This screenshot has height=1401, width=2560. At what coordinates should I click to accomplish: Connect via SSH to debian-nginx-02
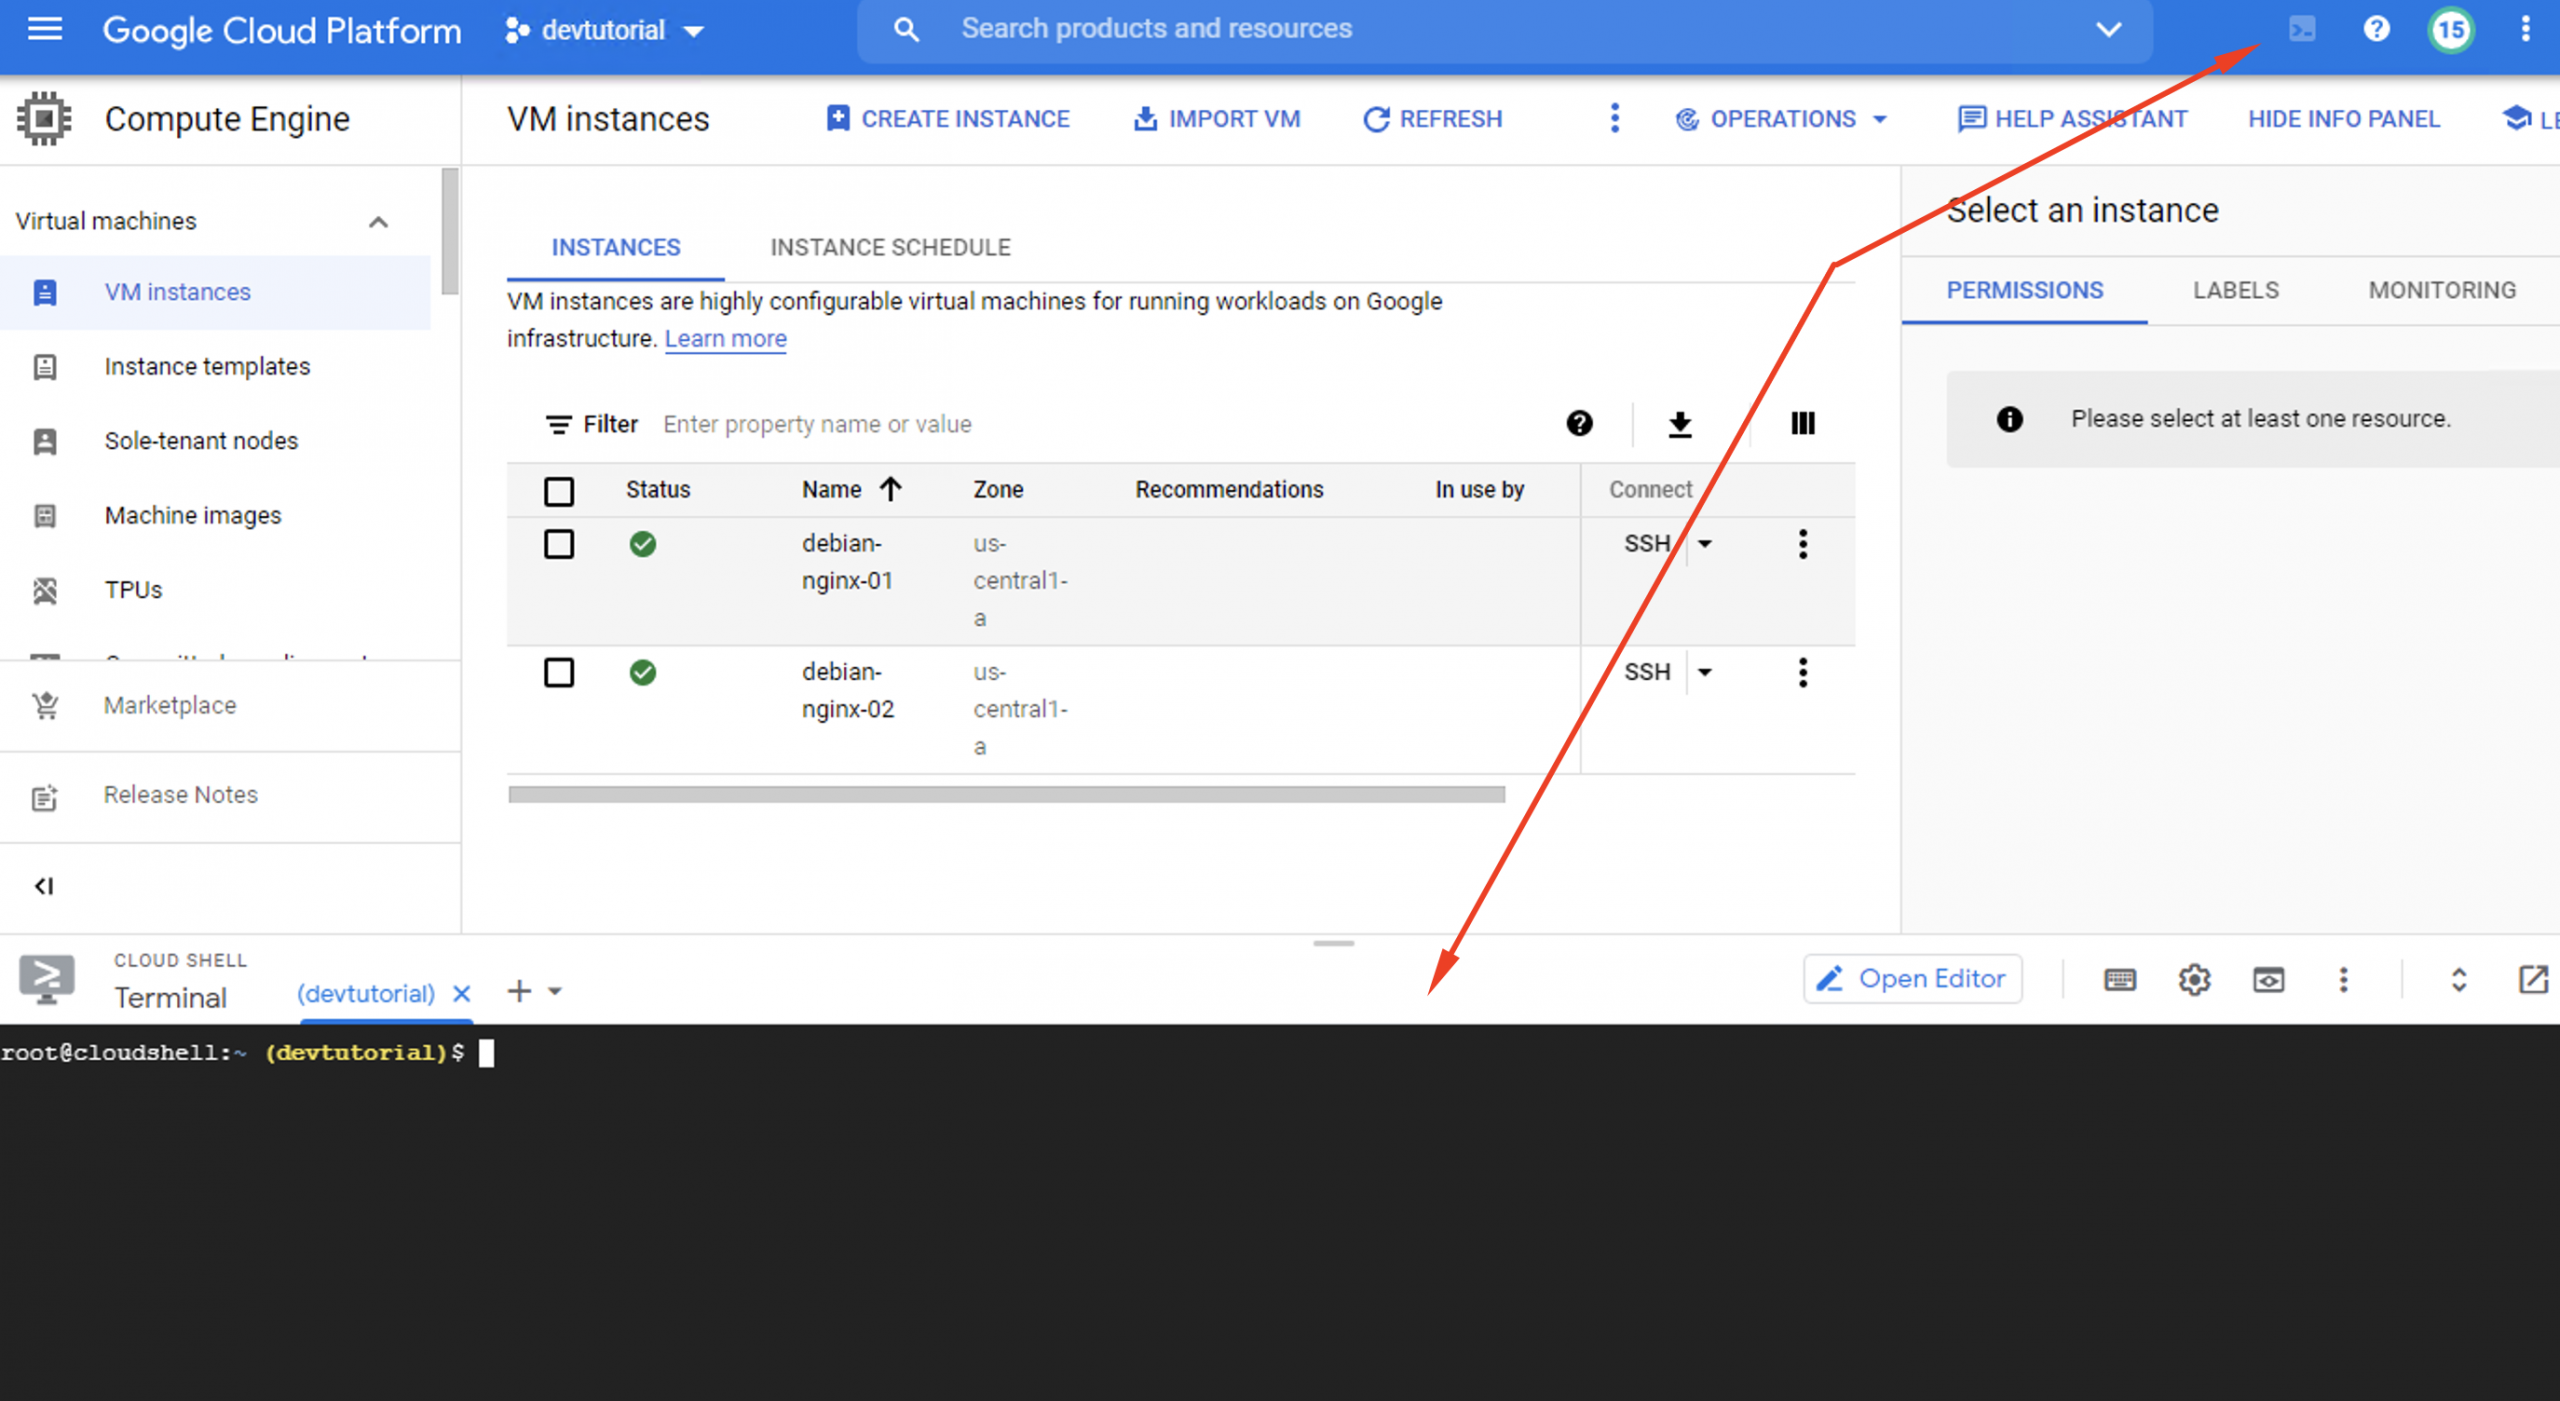click(1646, 672)
